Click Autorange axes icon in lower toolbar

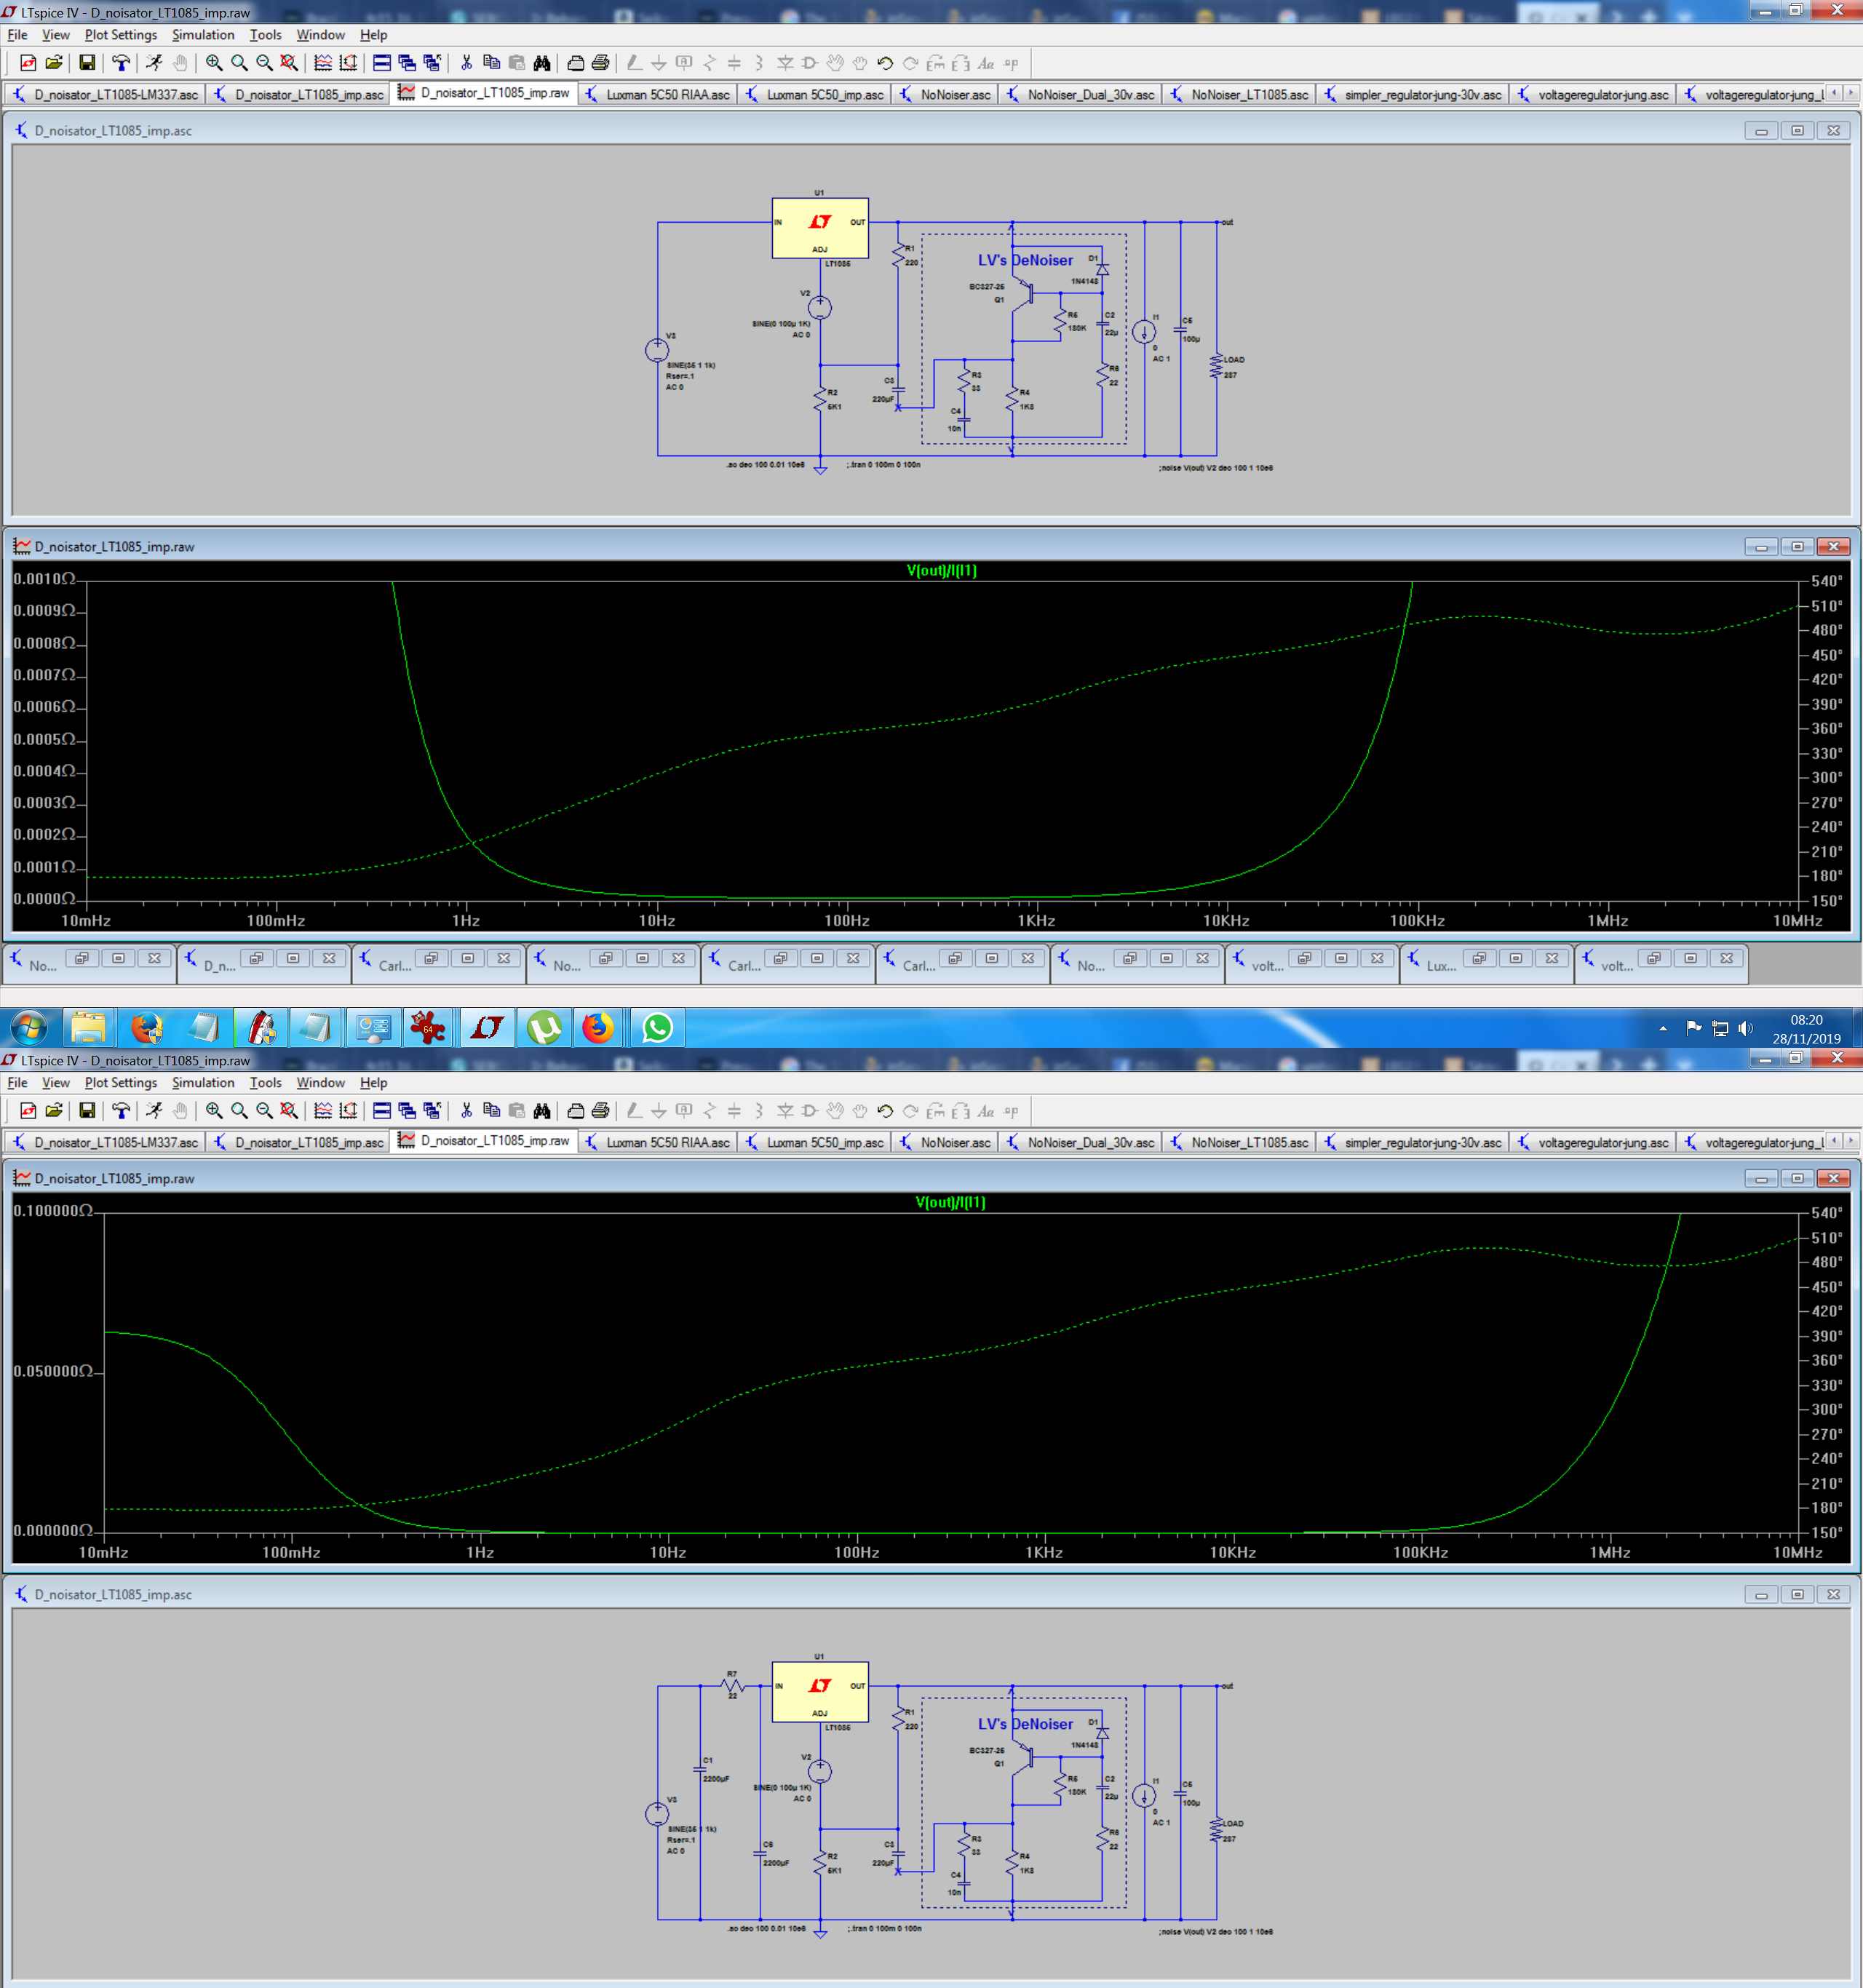(348, 1111)
